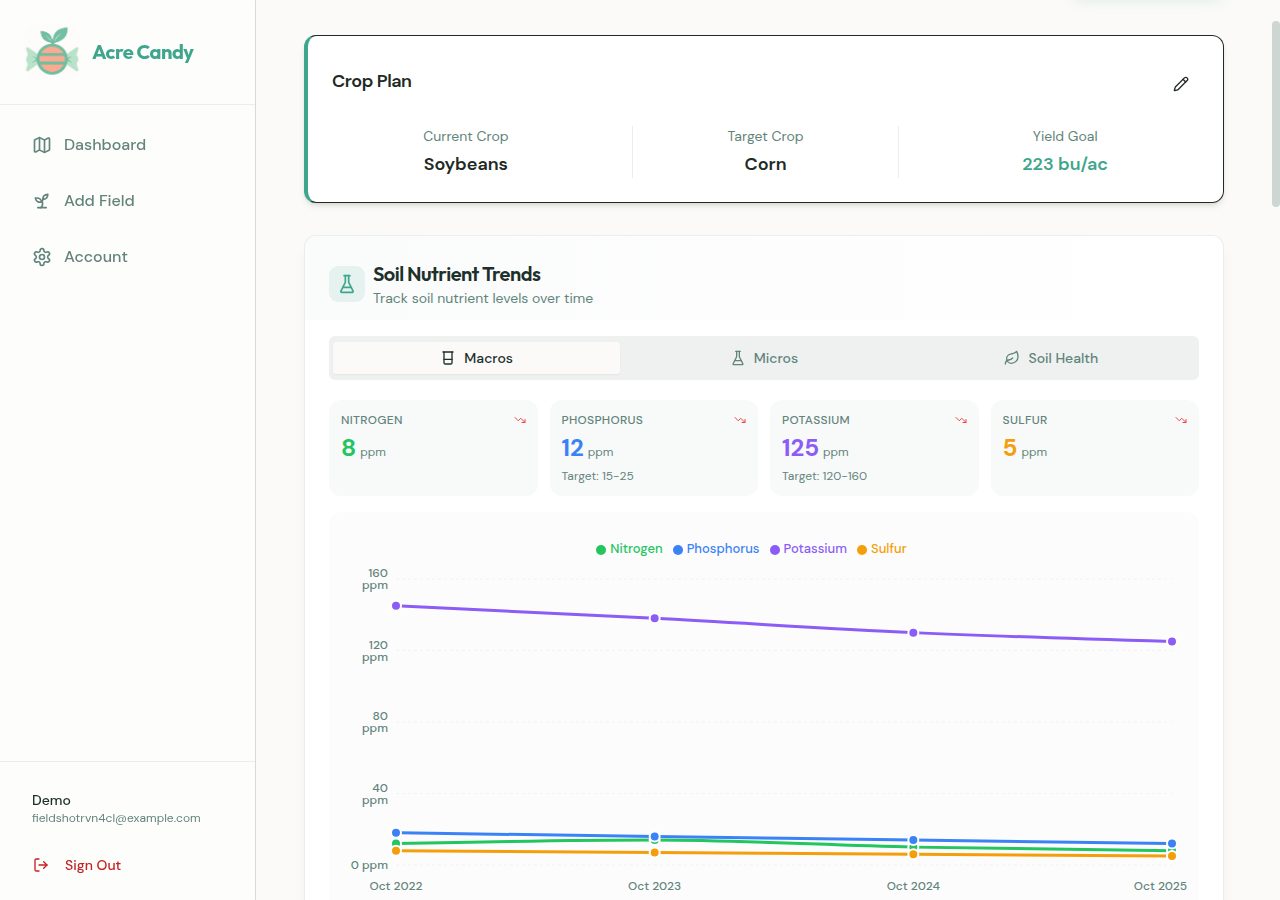Toggle the Phosphorus series in the chart legend
The width and height of the screenshot is (1280, 900).
[716, 549]
